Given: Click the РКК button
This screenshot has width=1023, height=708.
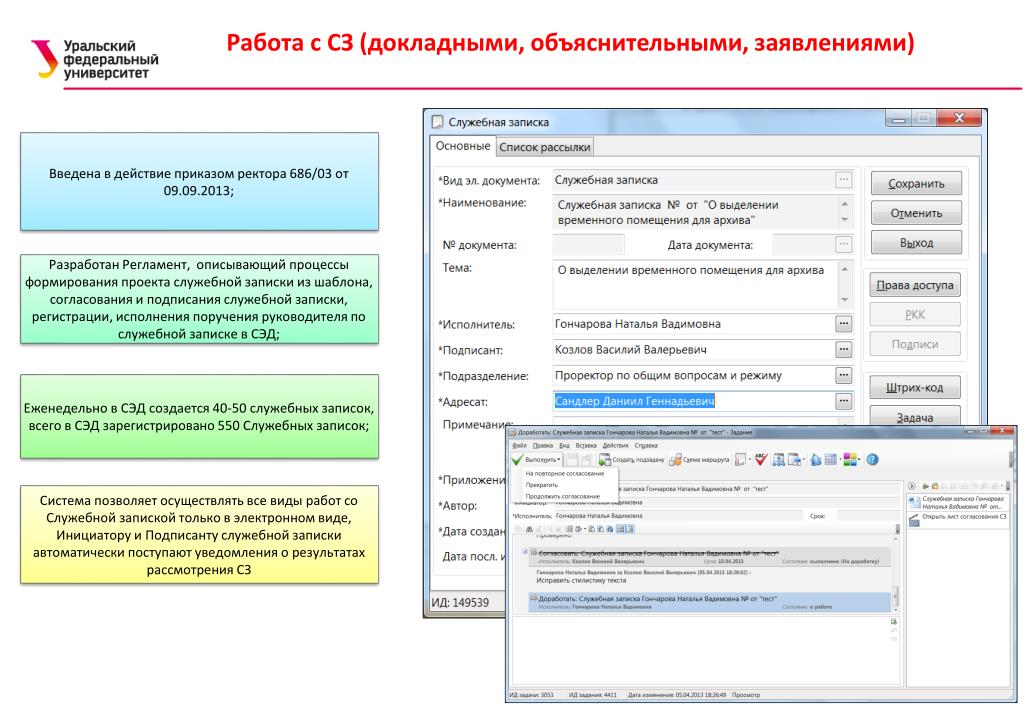Looking at the screenshot, I should coord(915,315).
